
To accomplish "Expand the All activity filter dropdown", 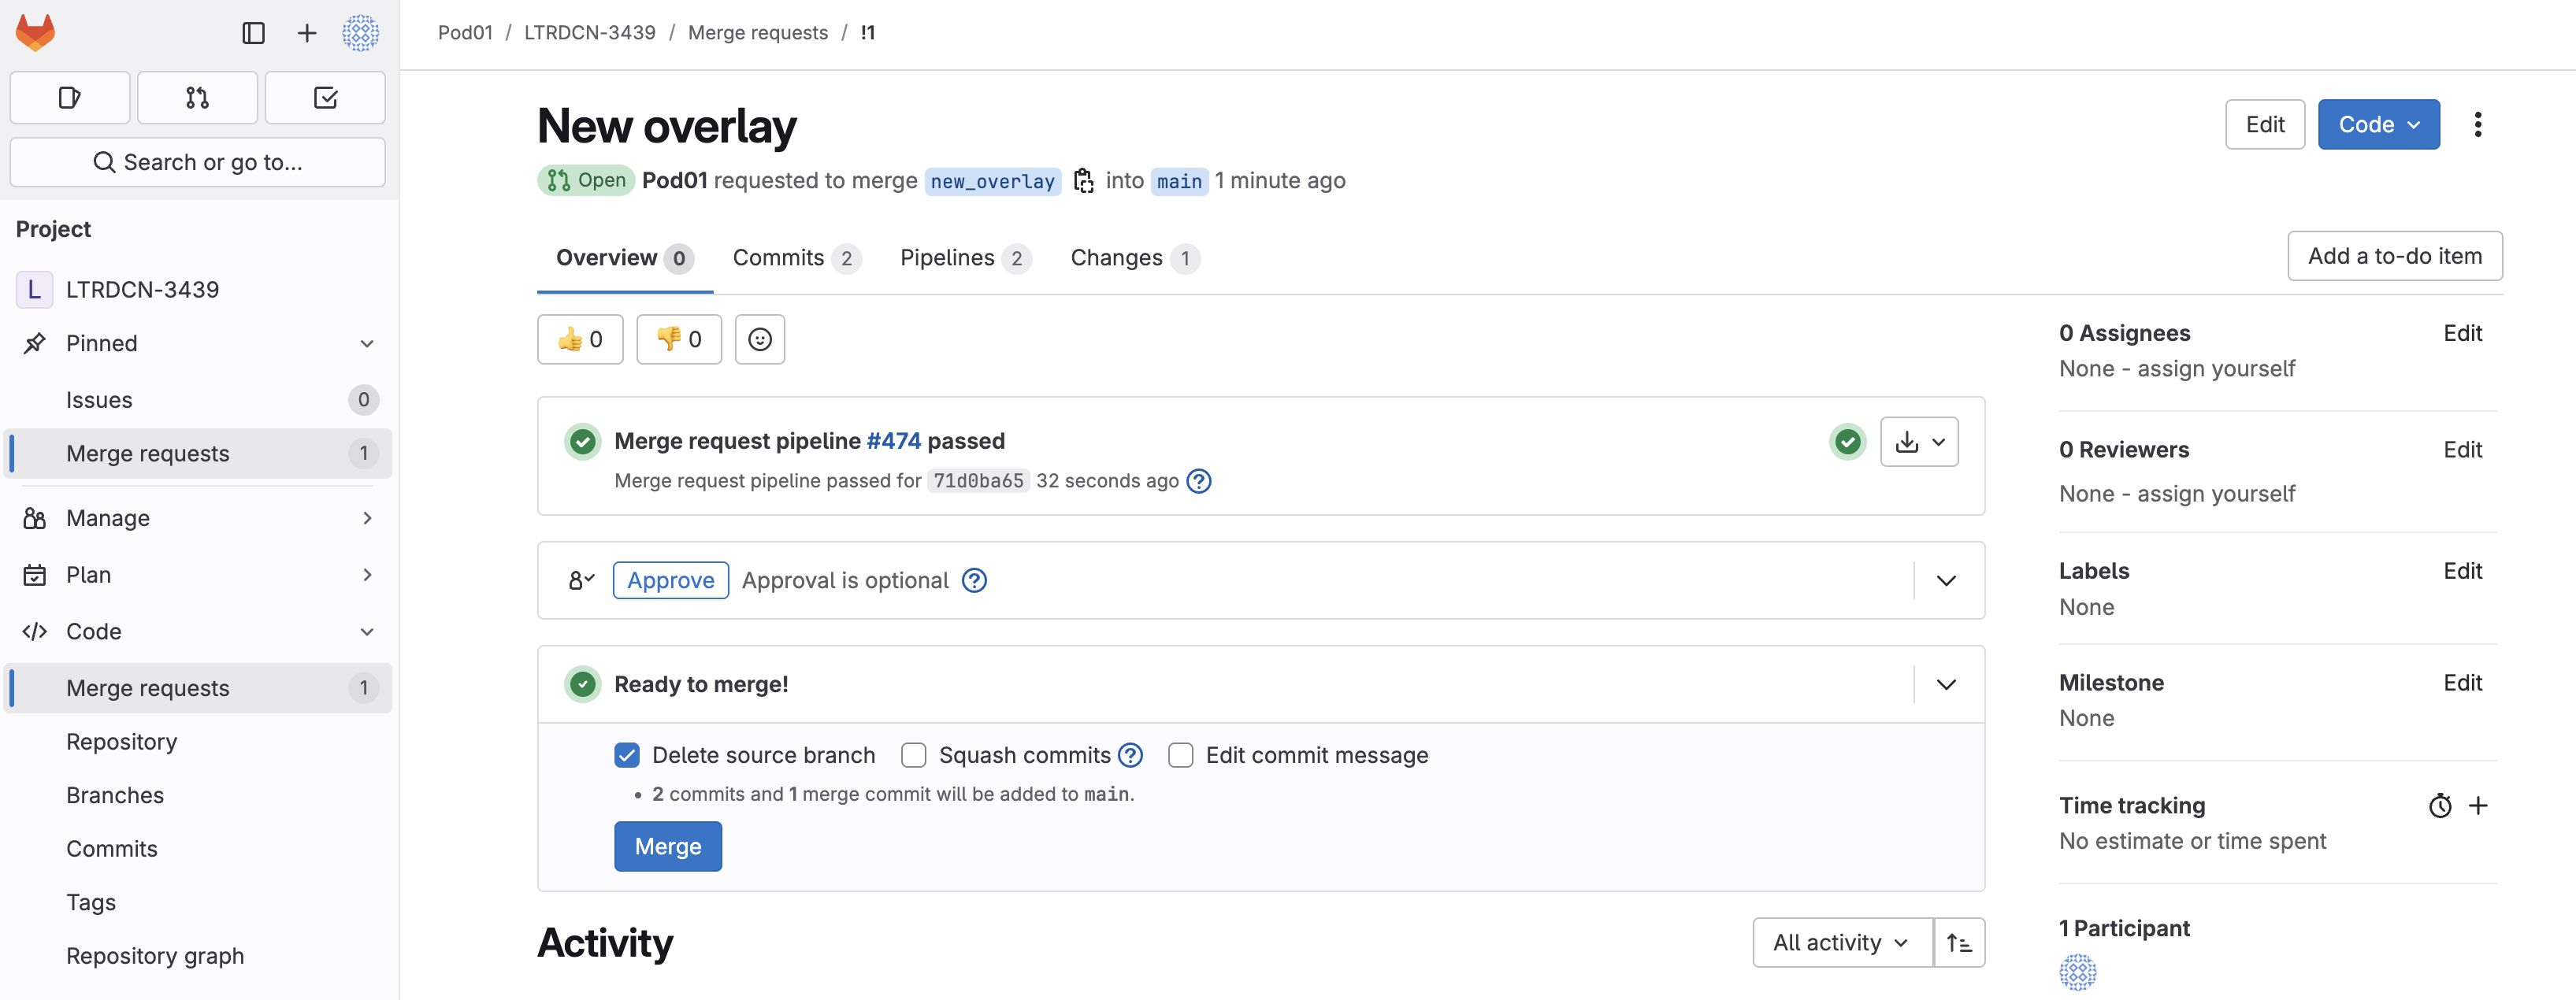I will 1841,943.
